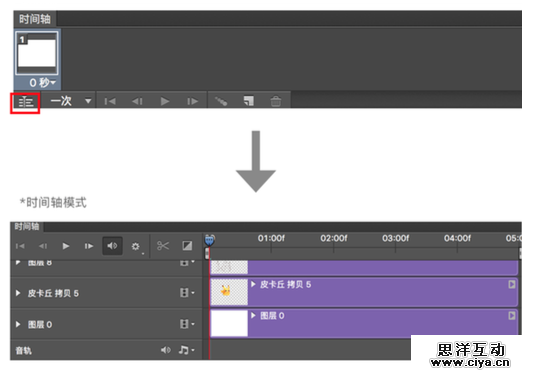Go to previous frame in frame animation panel
539x378 pixels.
138,101
